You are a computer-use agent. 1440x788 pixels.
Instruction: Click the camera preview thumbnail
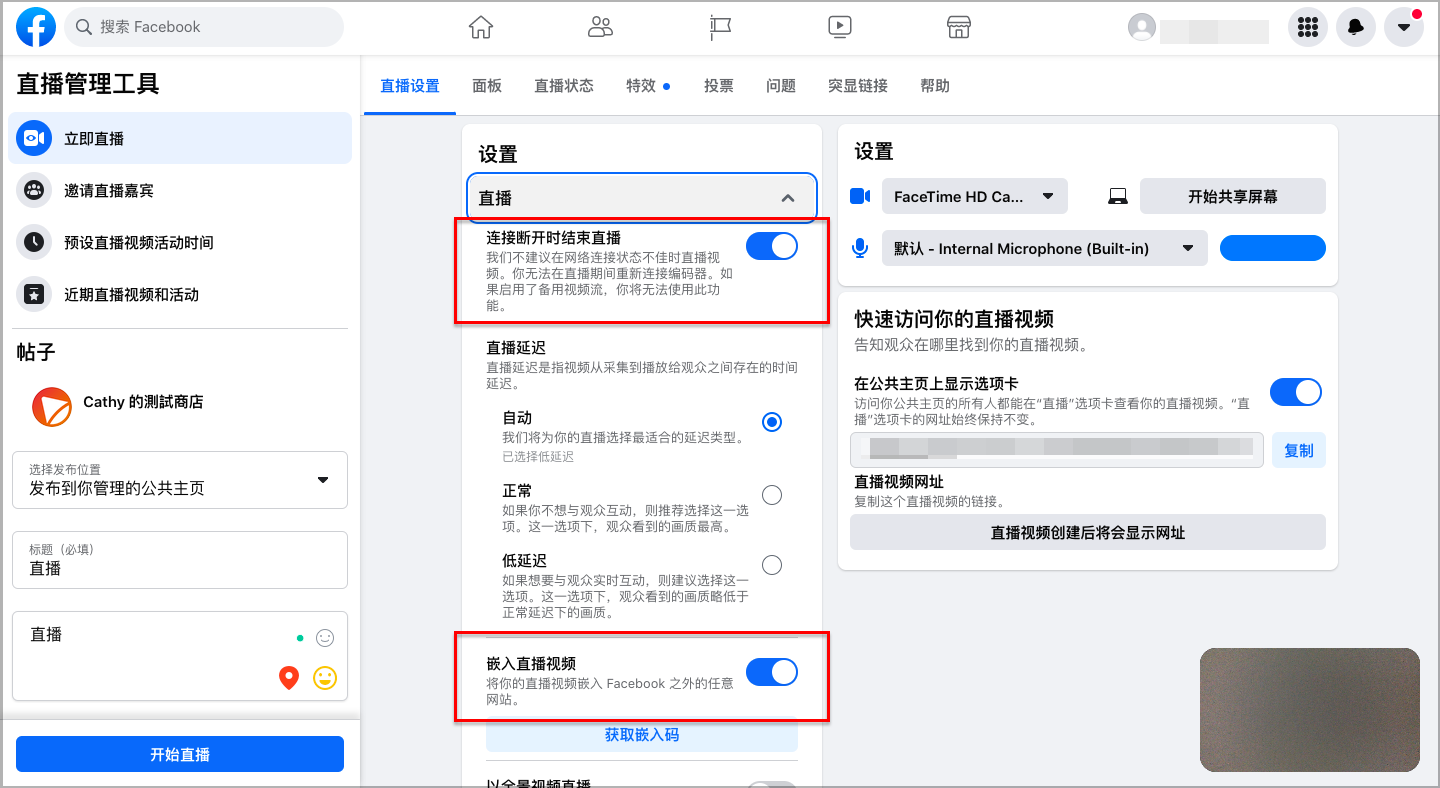(1310, 710)
